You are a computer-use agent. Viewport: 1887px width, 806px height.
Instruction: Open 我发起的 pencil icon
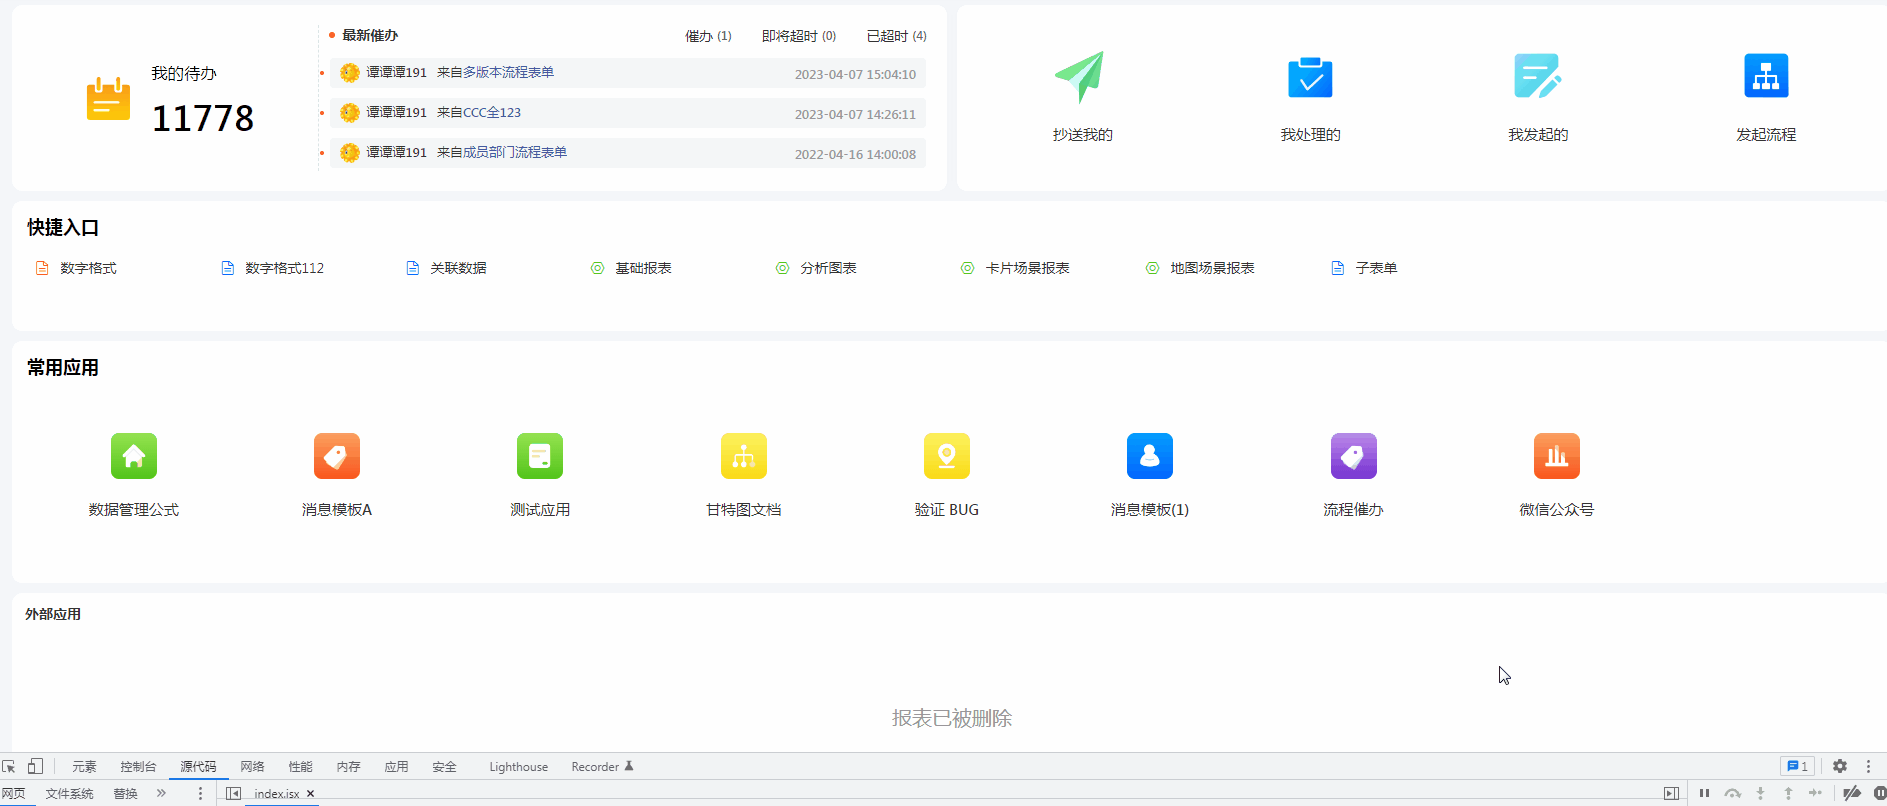1537,77
